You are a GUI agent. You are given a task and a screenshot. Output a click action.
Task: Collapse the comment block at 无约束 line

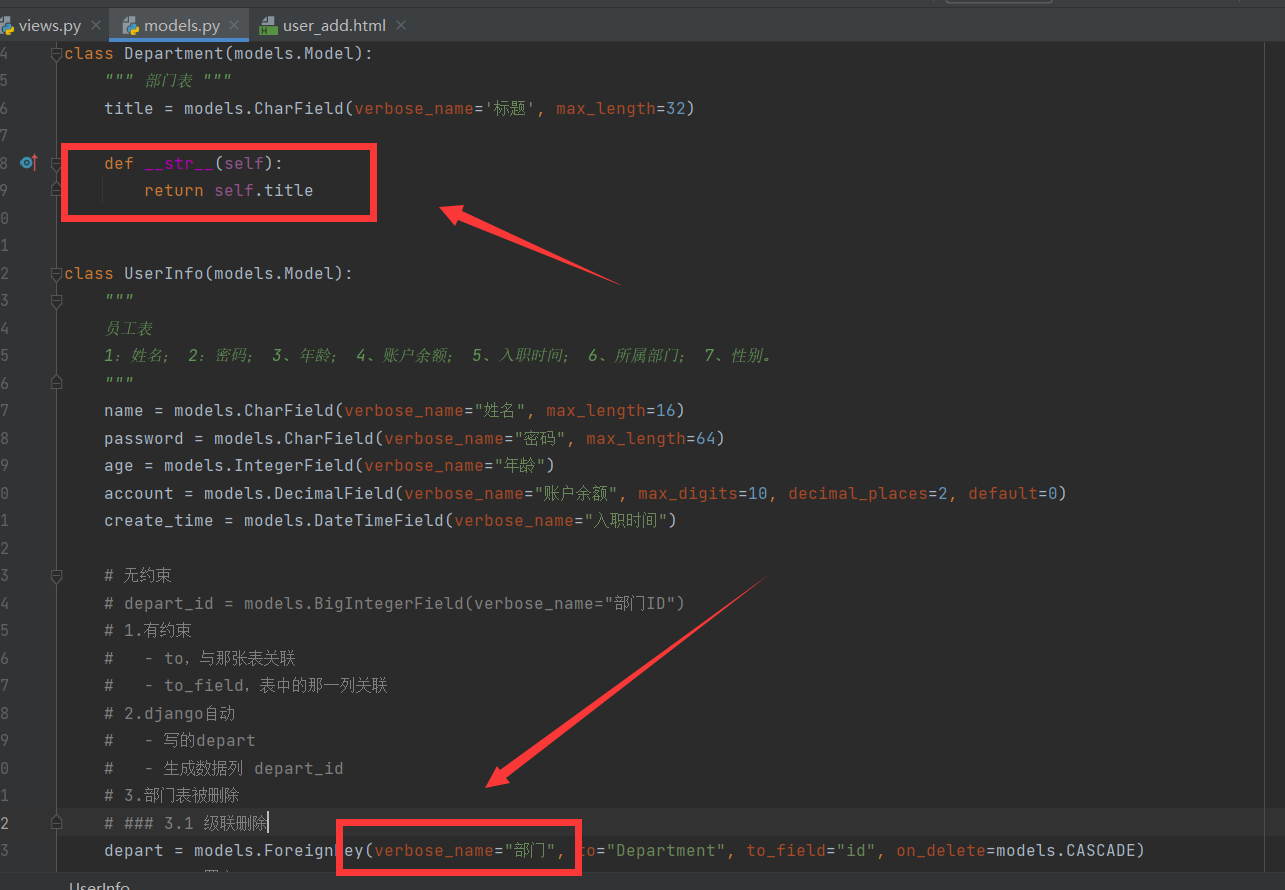(x=56, y=576)
